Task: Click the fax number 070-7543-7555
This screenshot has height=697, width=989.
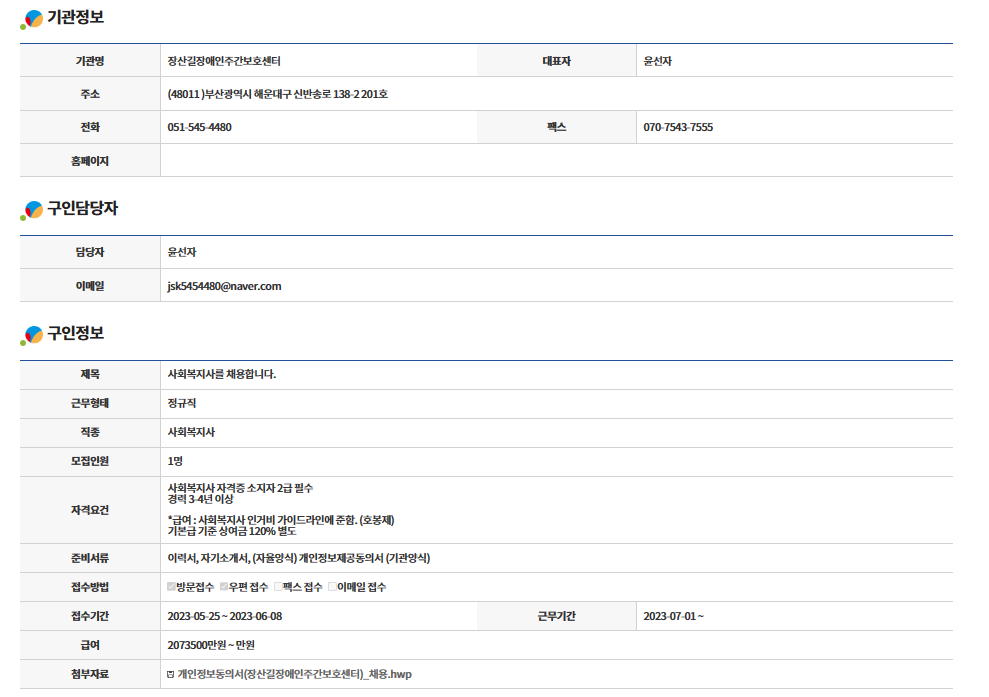Action: [678, 128]
